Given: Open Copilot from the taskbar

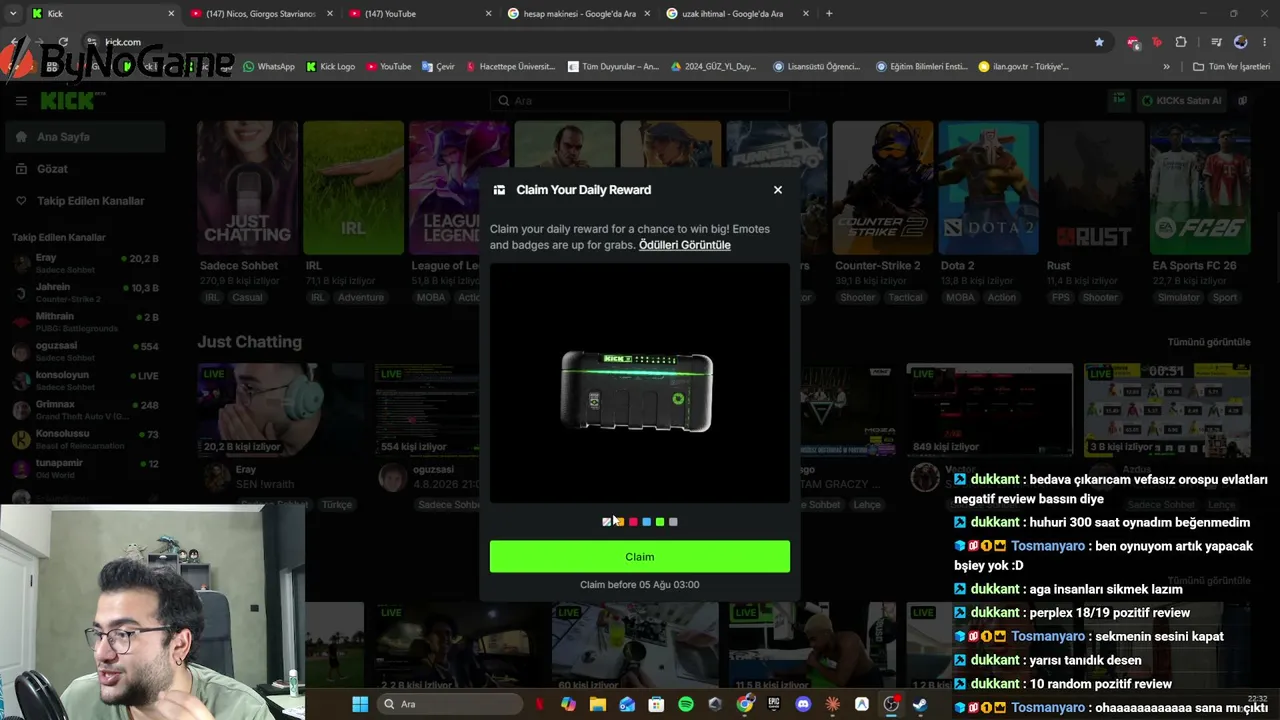Looking at the screenshot, I should point(569,704).
